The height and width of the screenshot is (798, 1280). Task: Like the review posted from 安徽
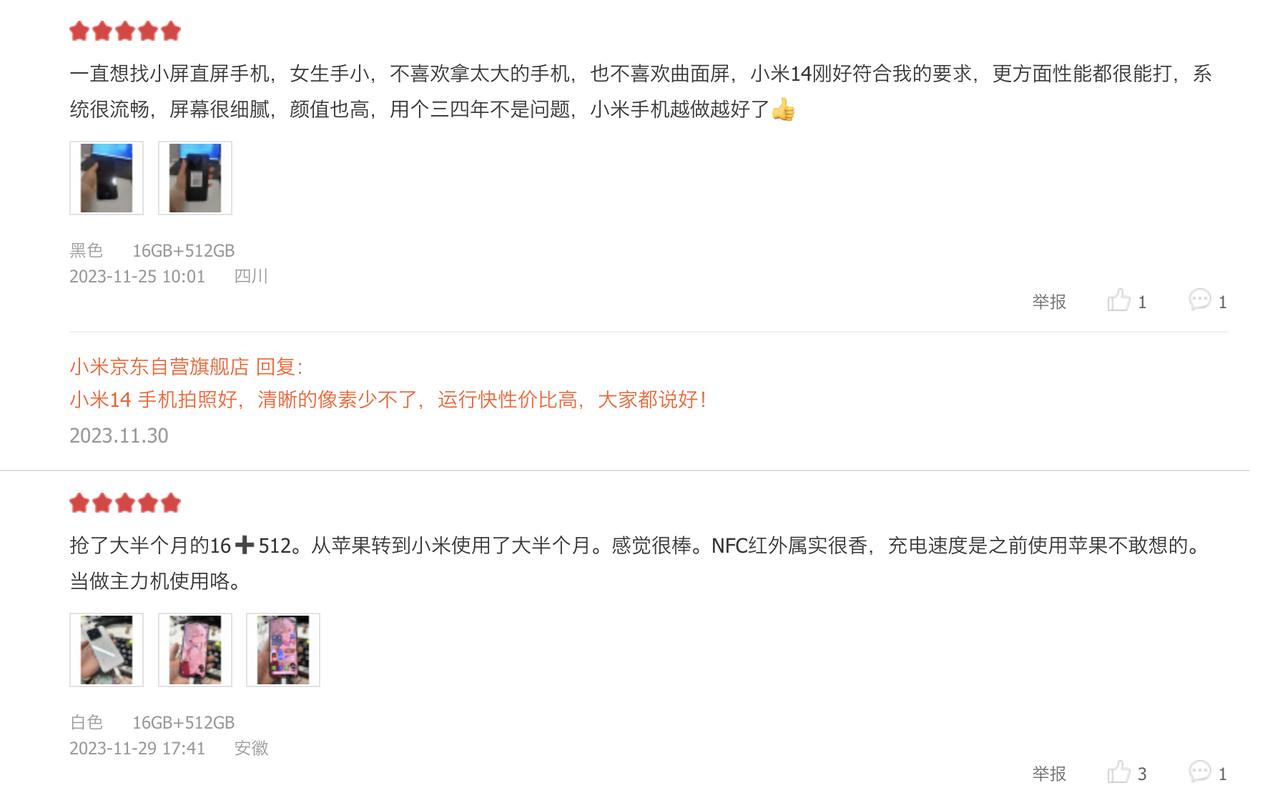(1119, 772)
